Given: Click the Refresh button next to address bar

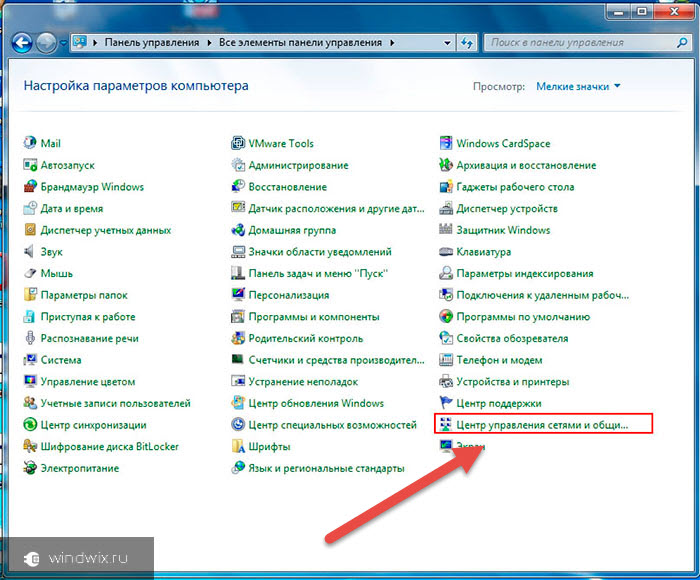Looking at the screenshot, I should (x=467, y=43).
